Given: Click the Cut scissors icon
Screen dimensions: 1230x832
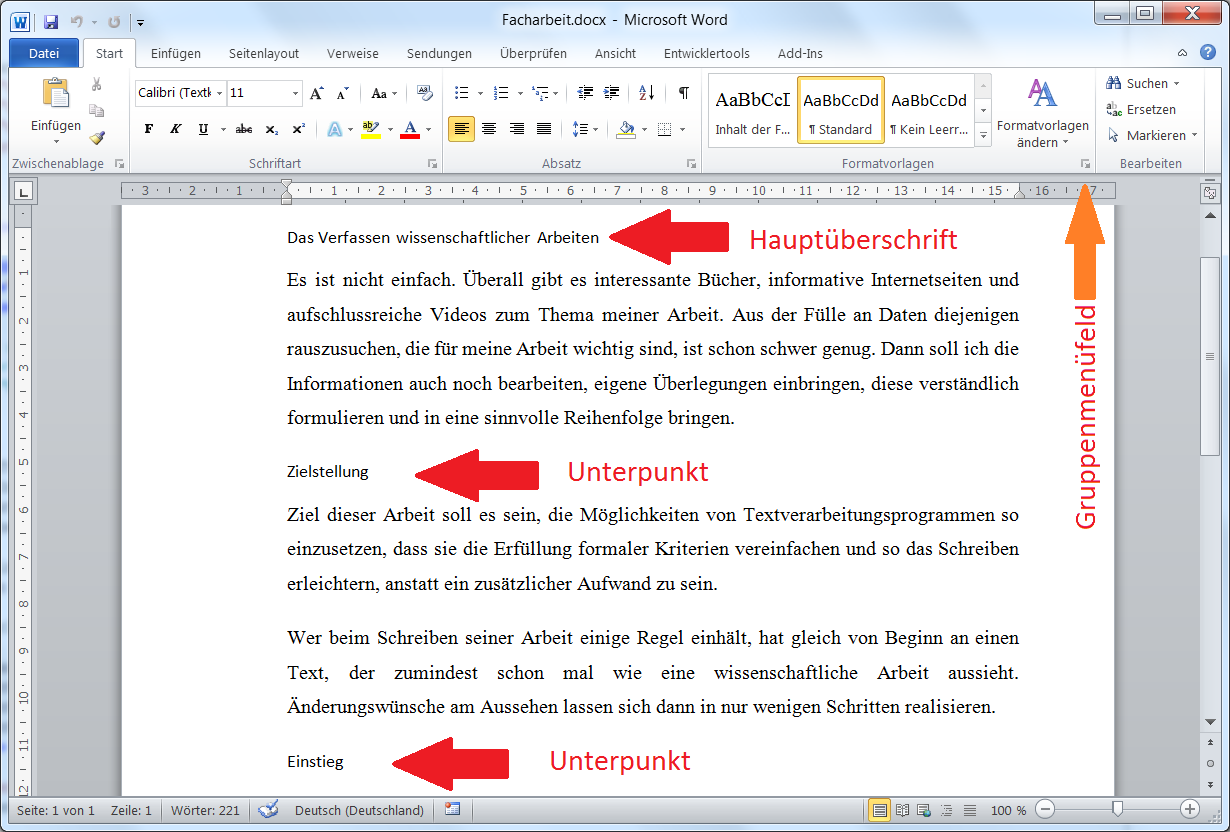Looking at the screenshot, I should coord(97,85).
